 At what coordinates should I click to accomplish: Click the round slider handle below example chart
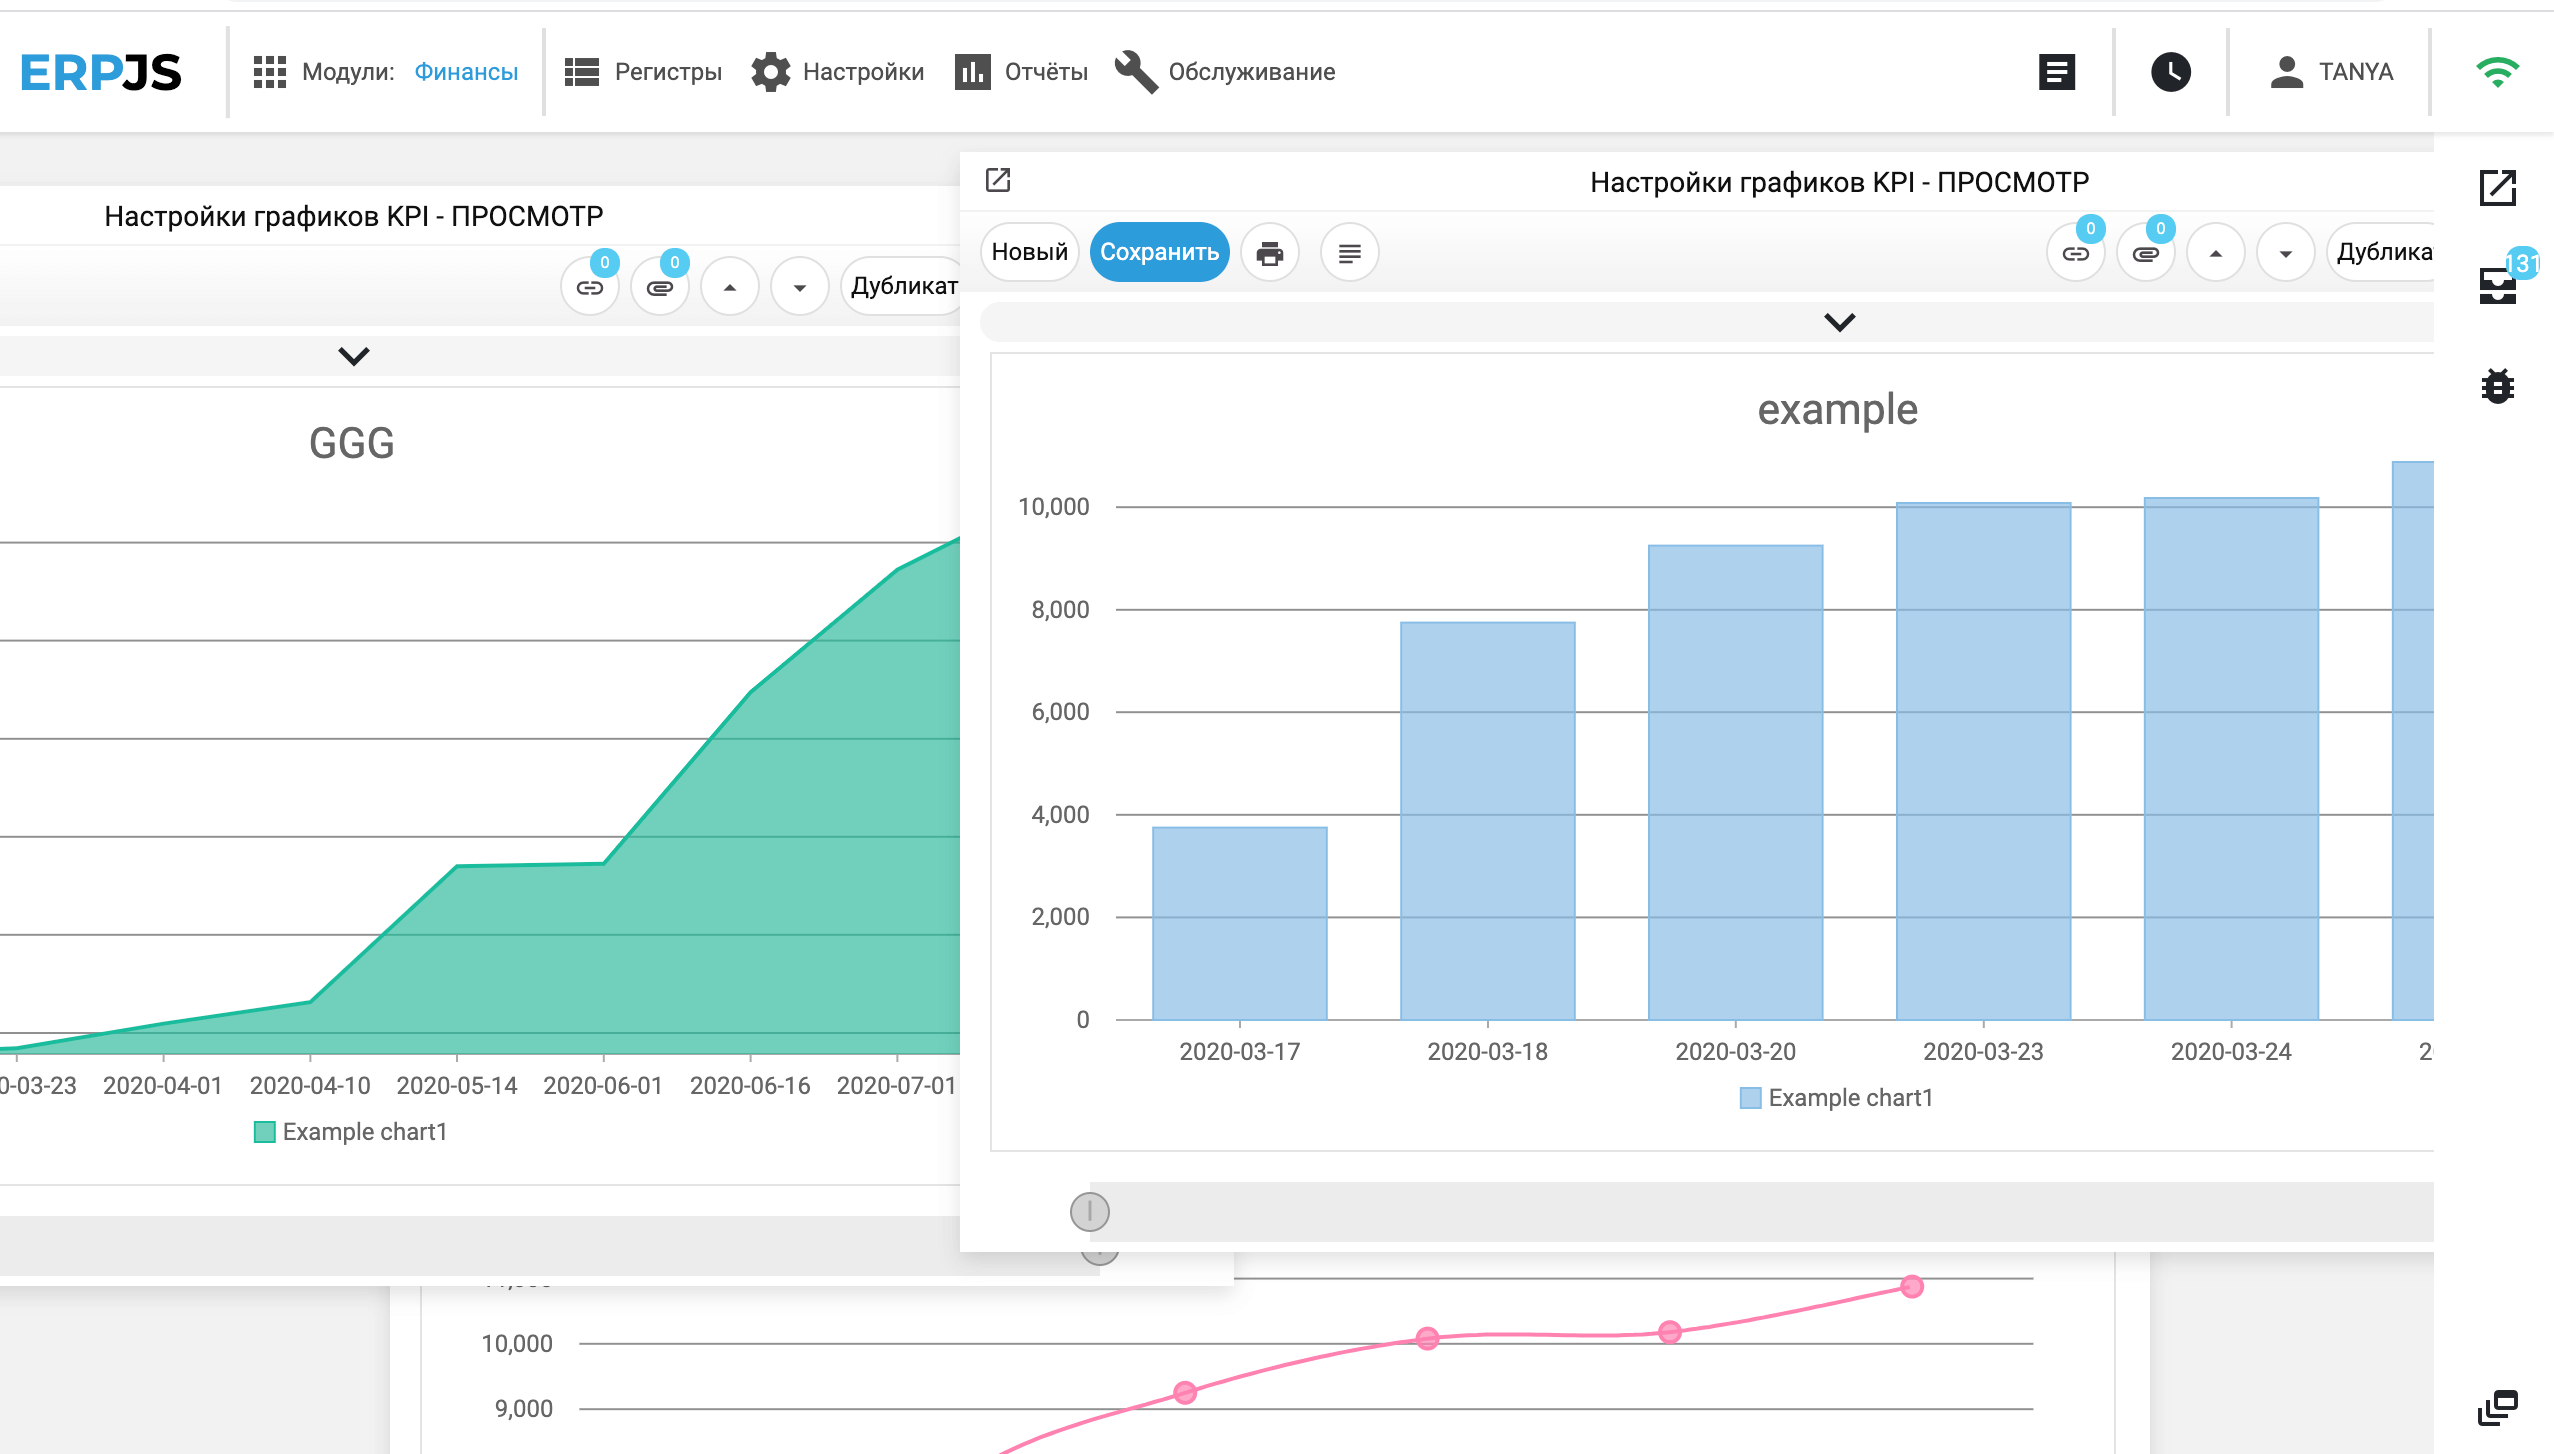pos(1089,1212)
